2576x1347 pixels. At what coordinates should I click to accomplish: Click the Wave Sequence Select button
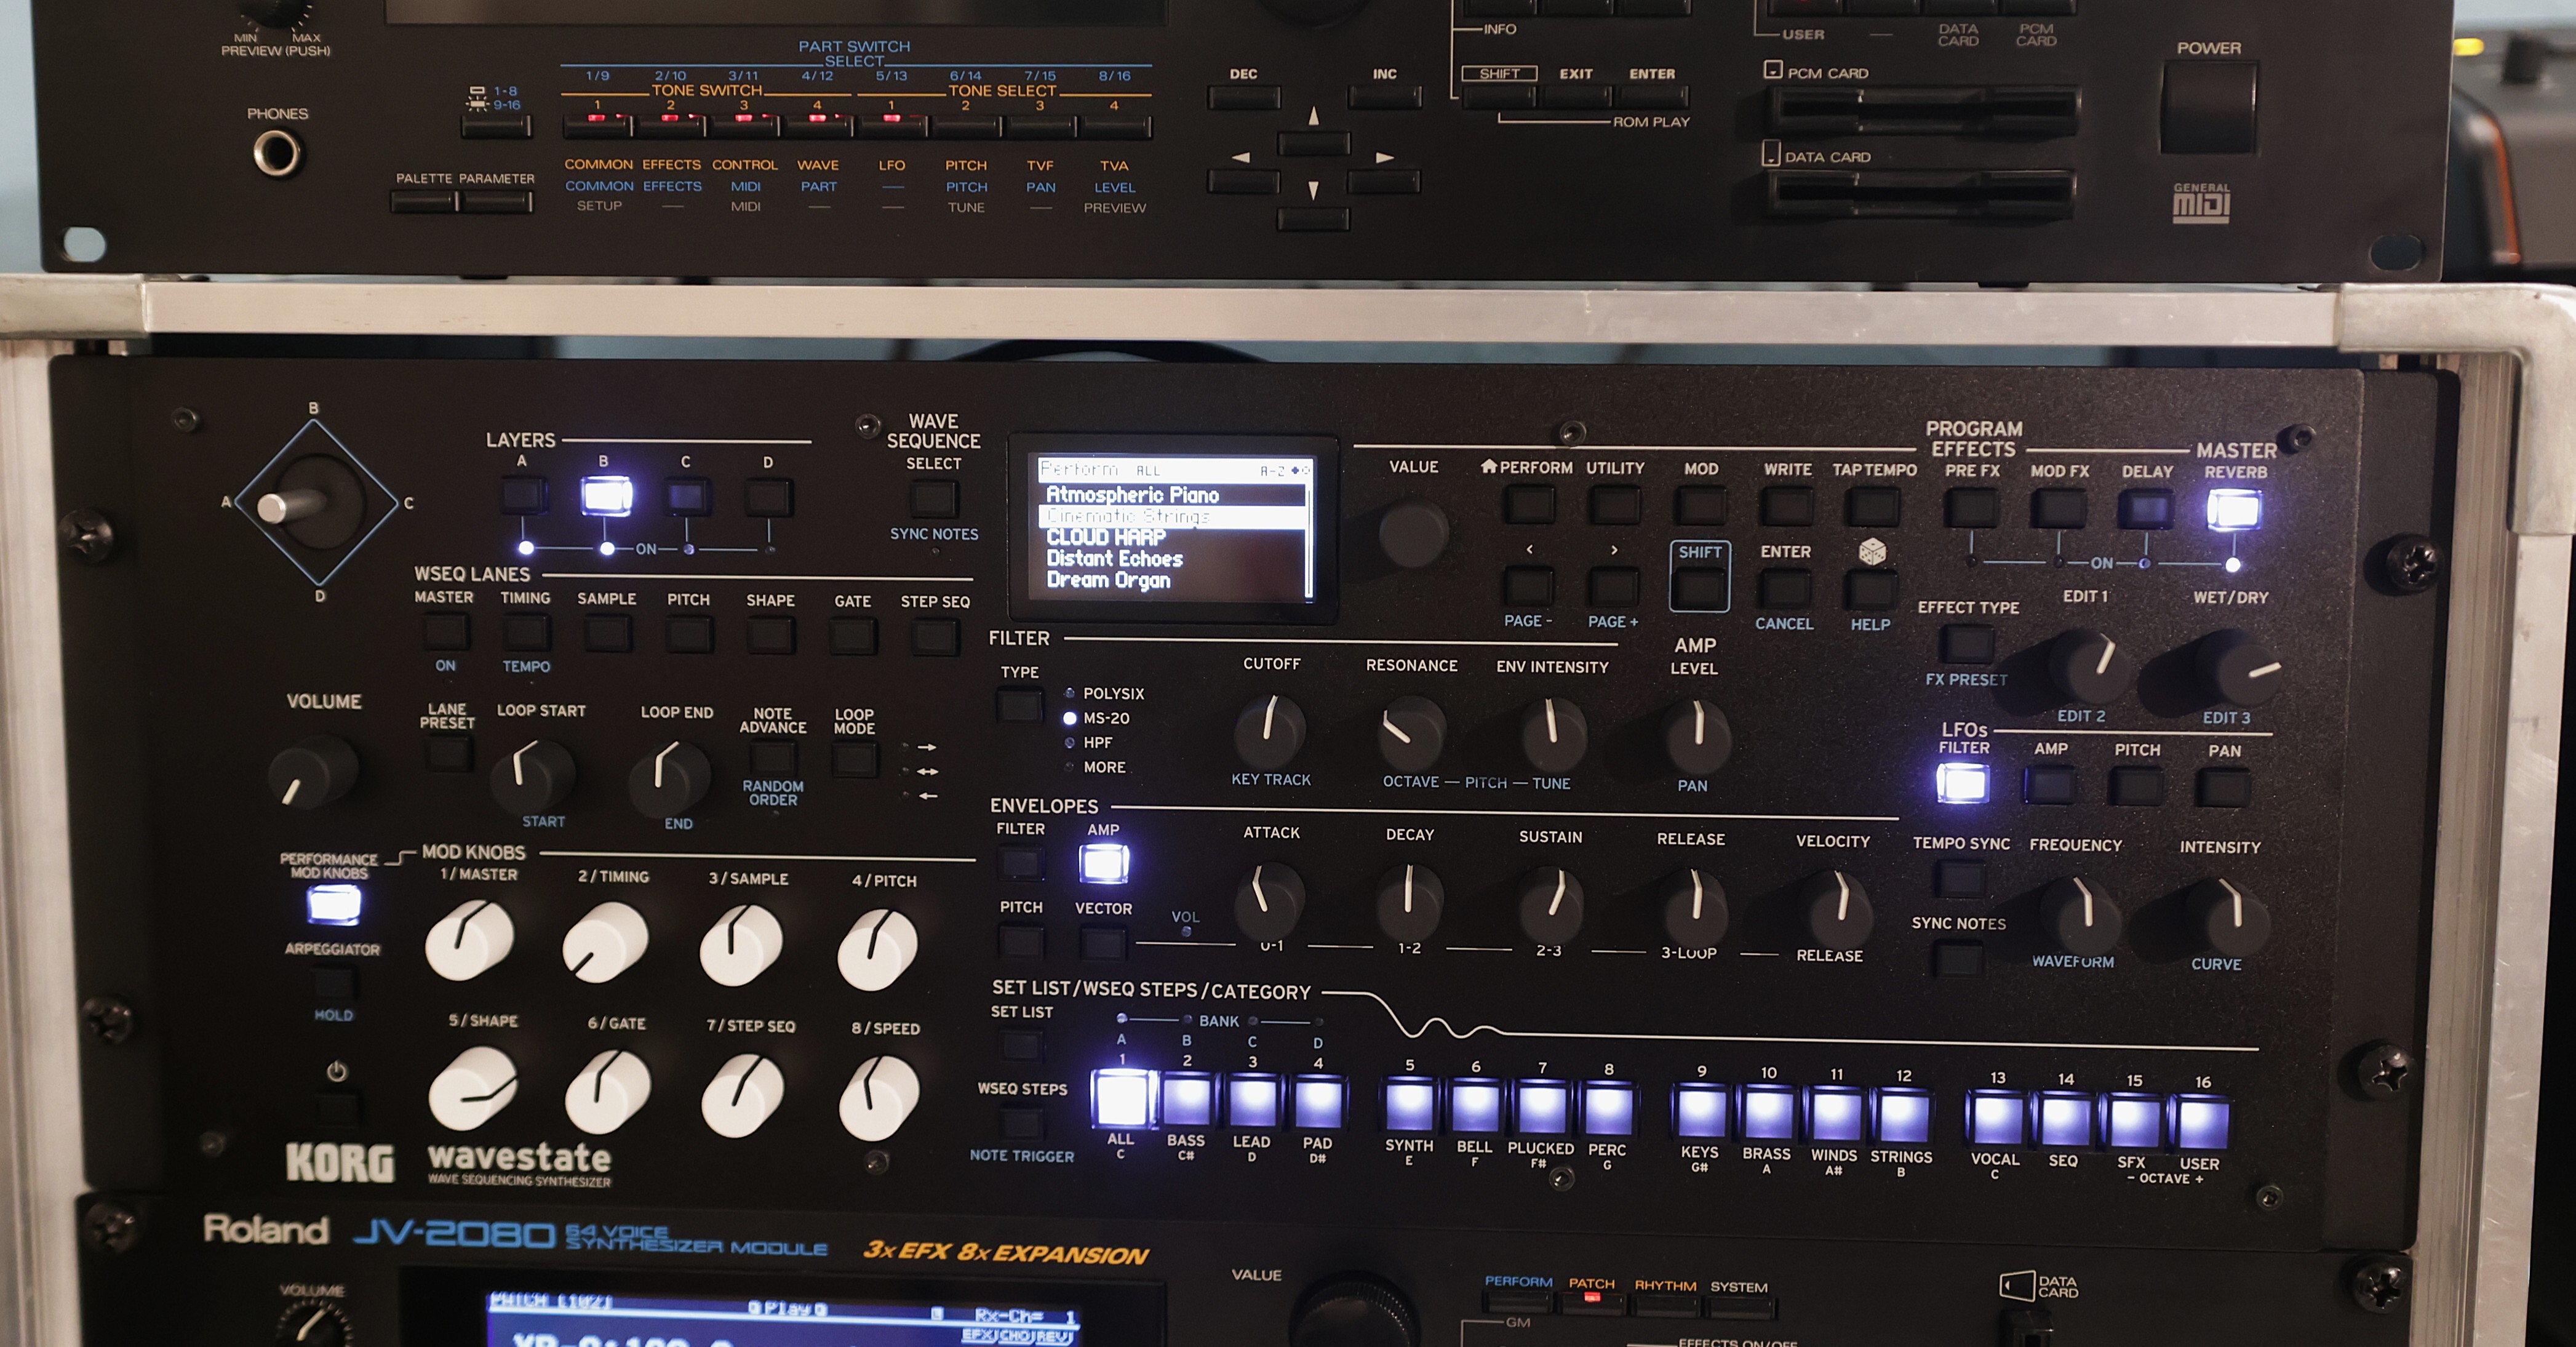click(x=933, y=497)
